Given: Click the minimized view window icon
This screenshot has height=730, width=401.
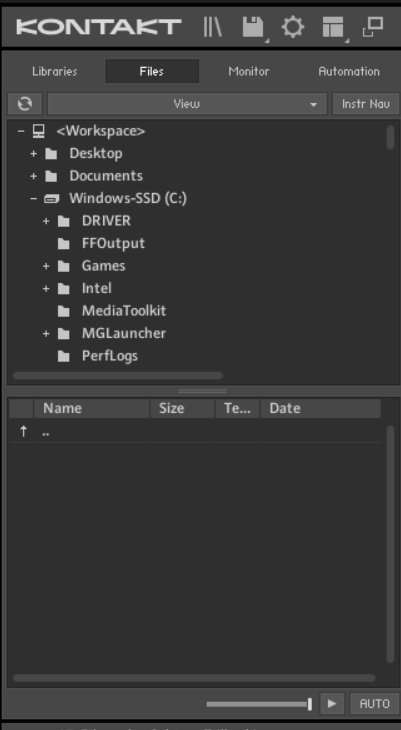Looking at the screenshot, I should tap(373, 27).
